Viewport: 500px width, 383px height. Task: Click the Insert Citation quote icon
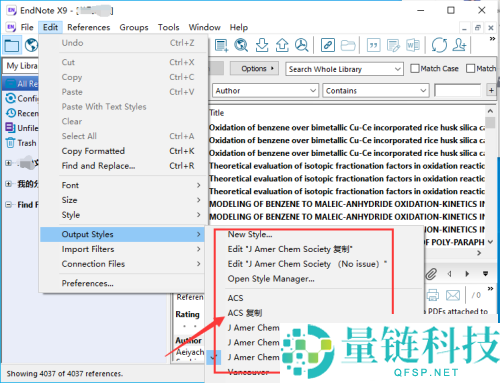(373, 45)
